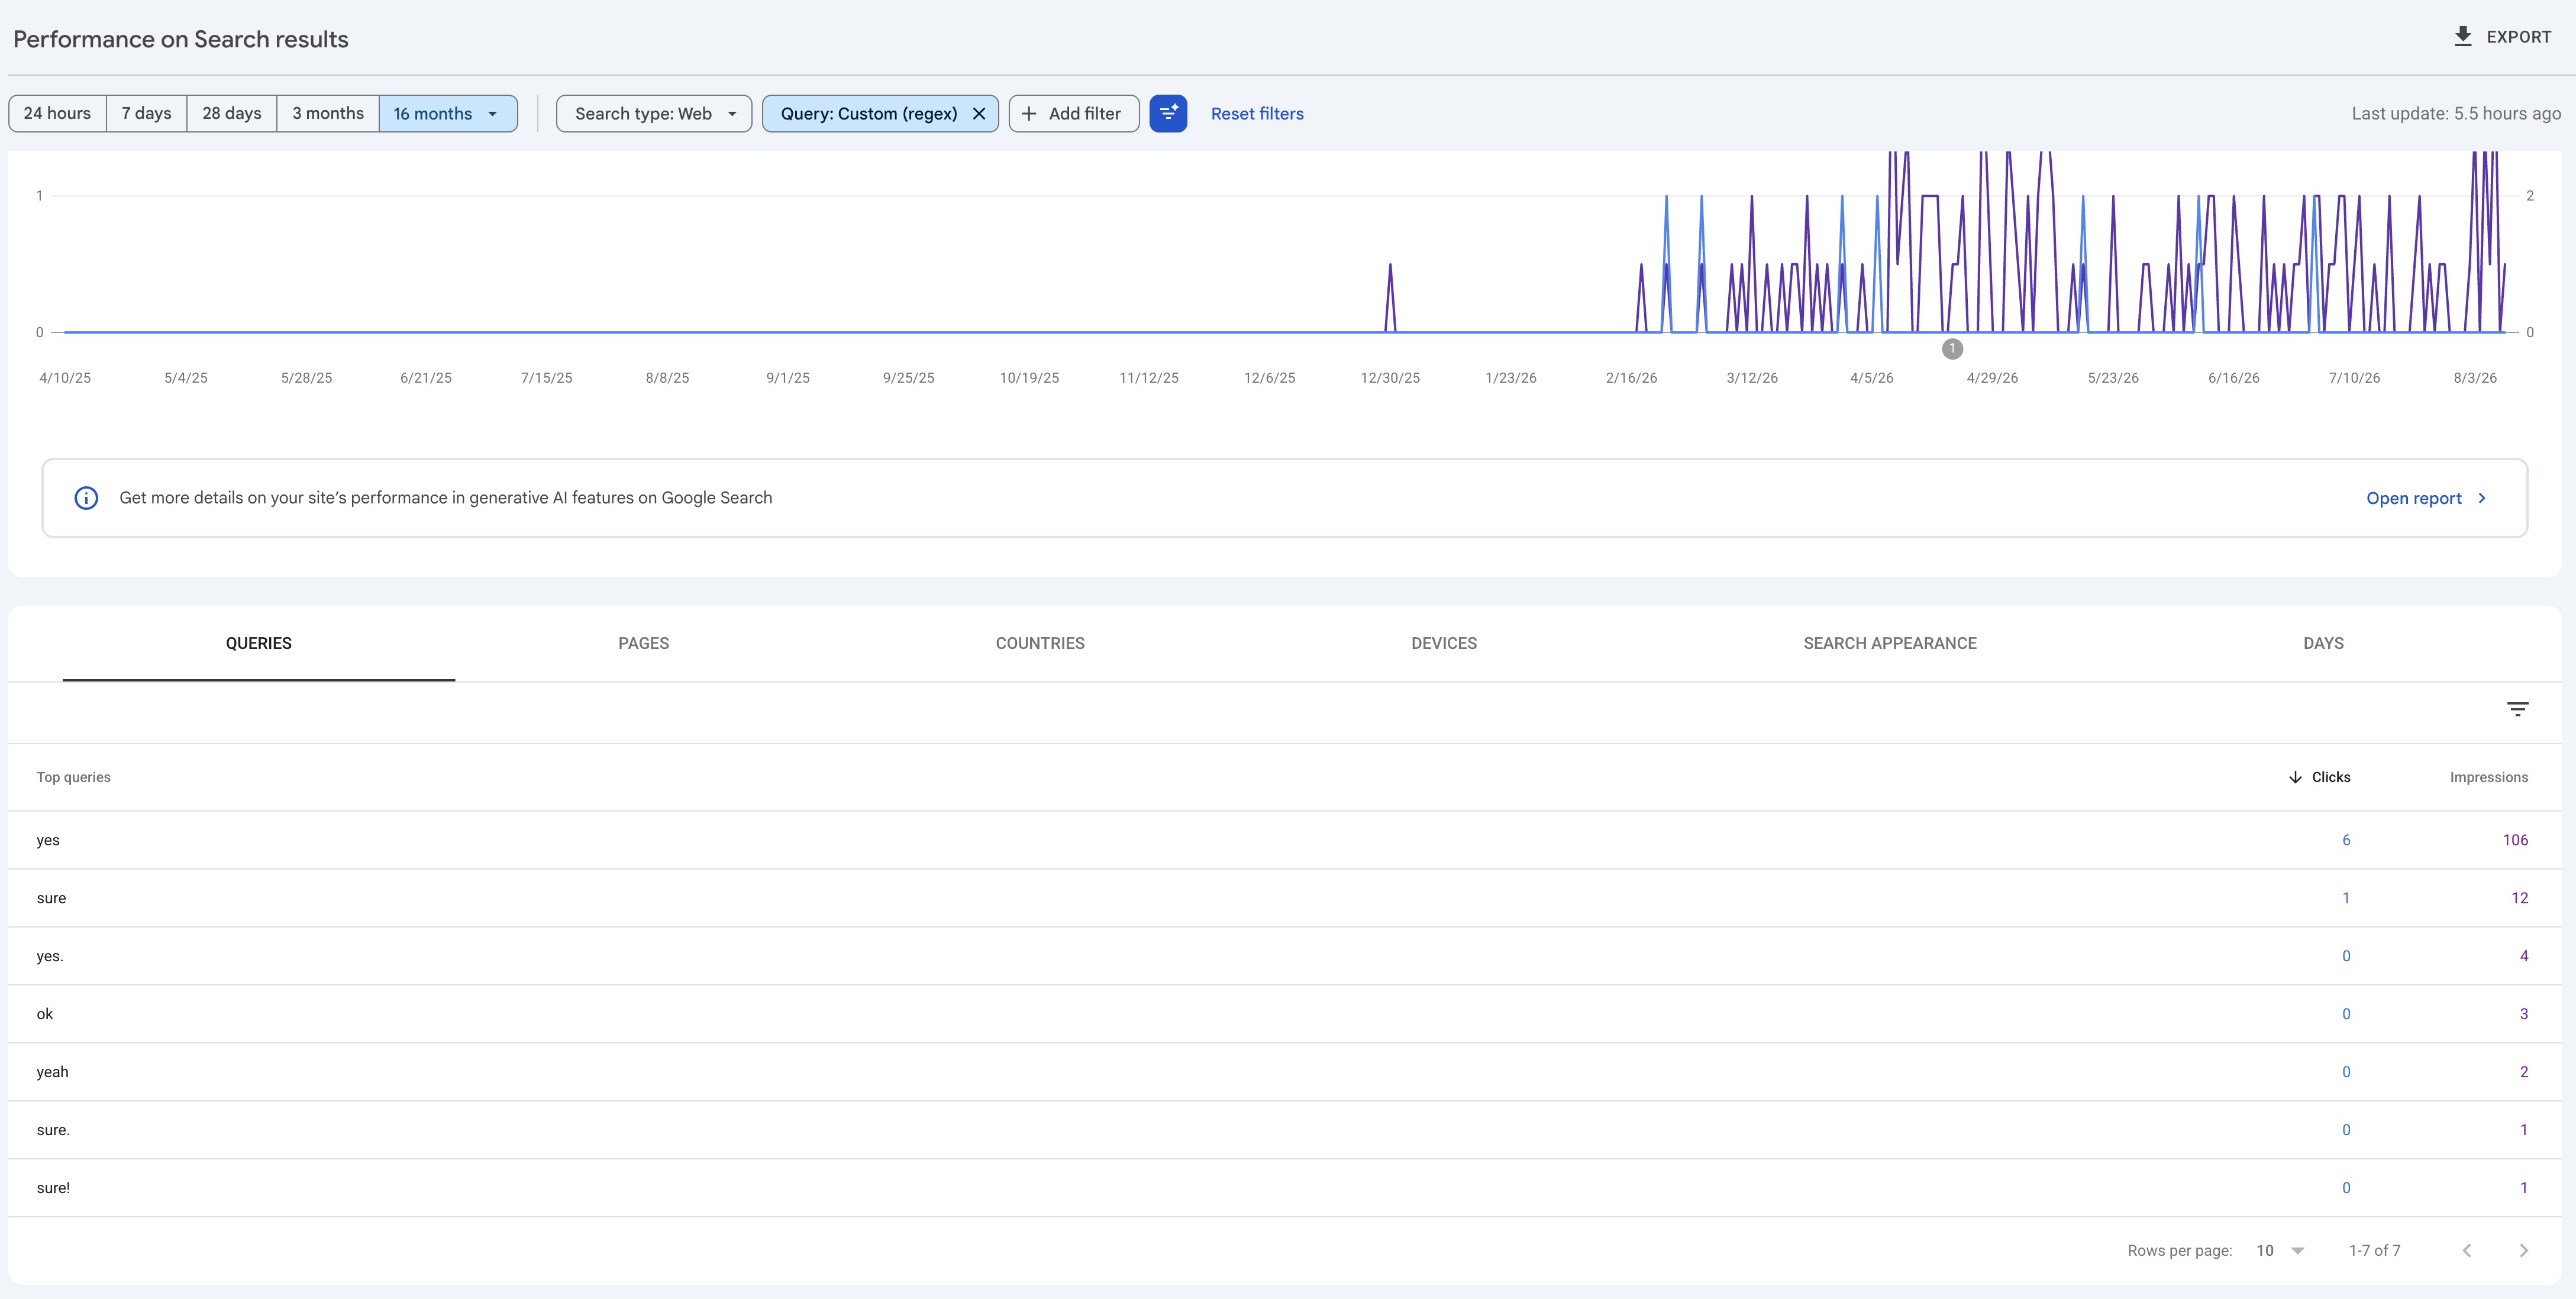
Task: Select the 28 days date range
Action: click(x=231, y=114)
